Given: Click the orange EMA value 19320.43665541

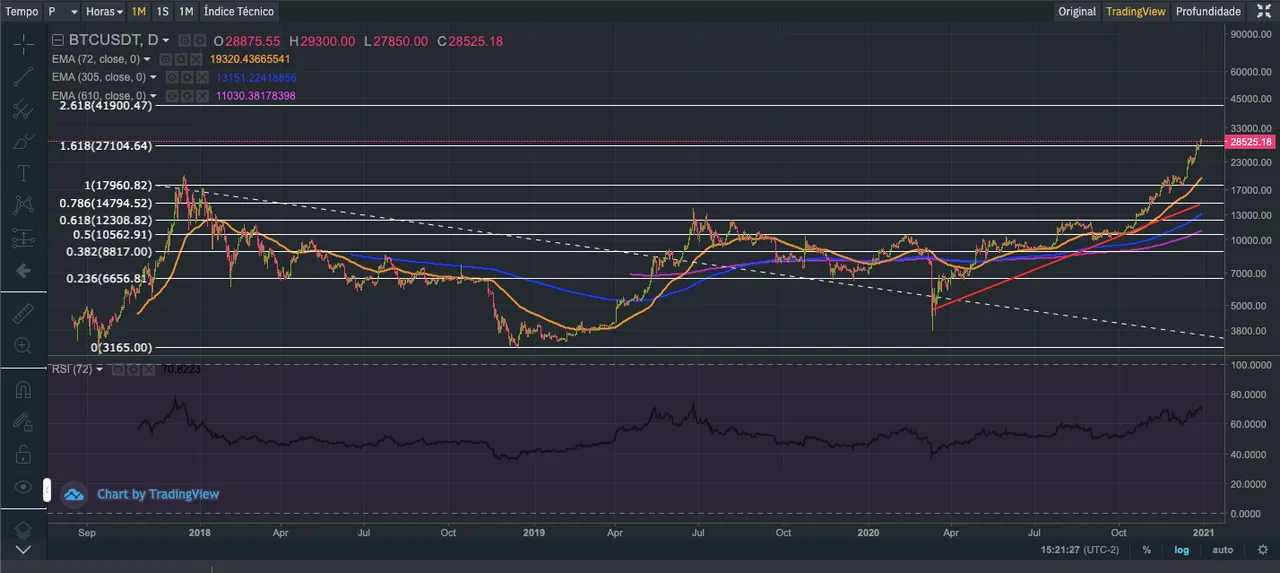Looking at the screenshot, I should (x=251, y=59).
